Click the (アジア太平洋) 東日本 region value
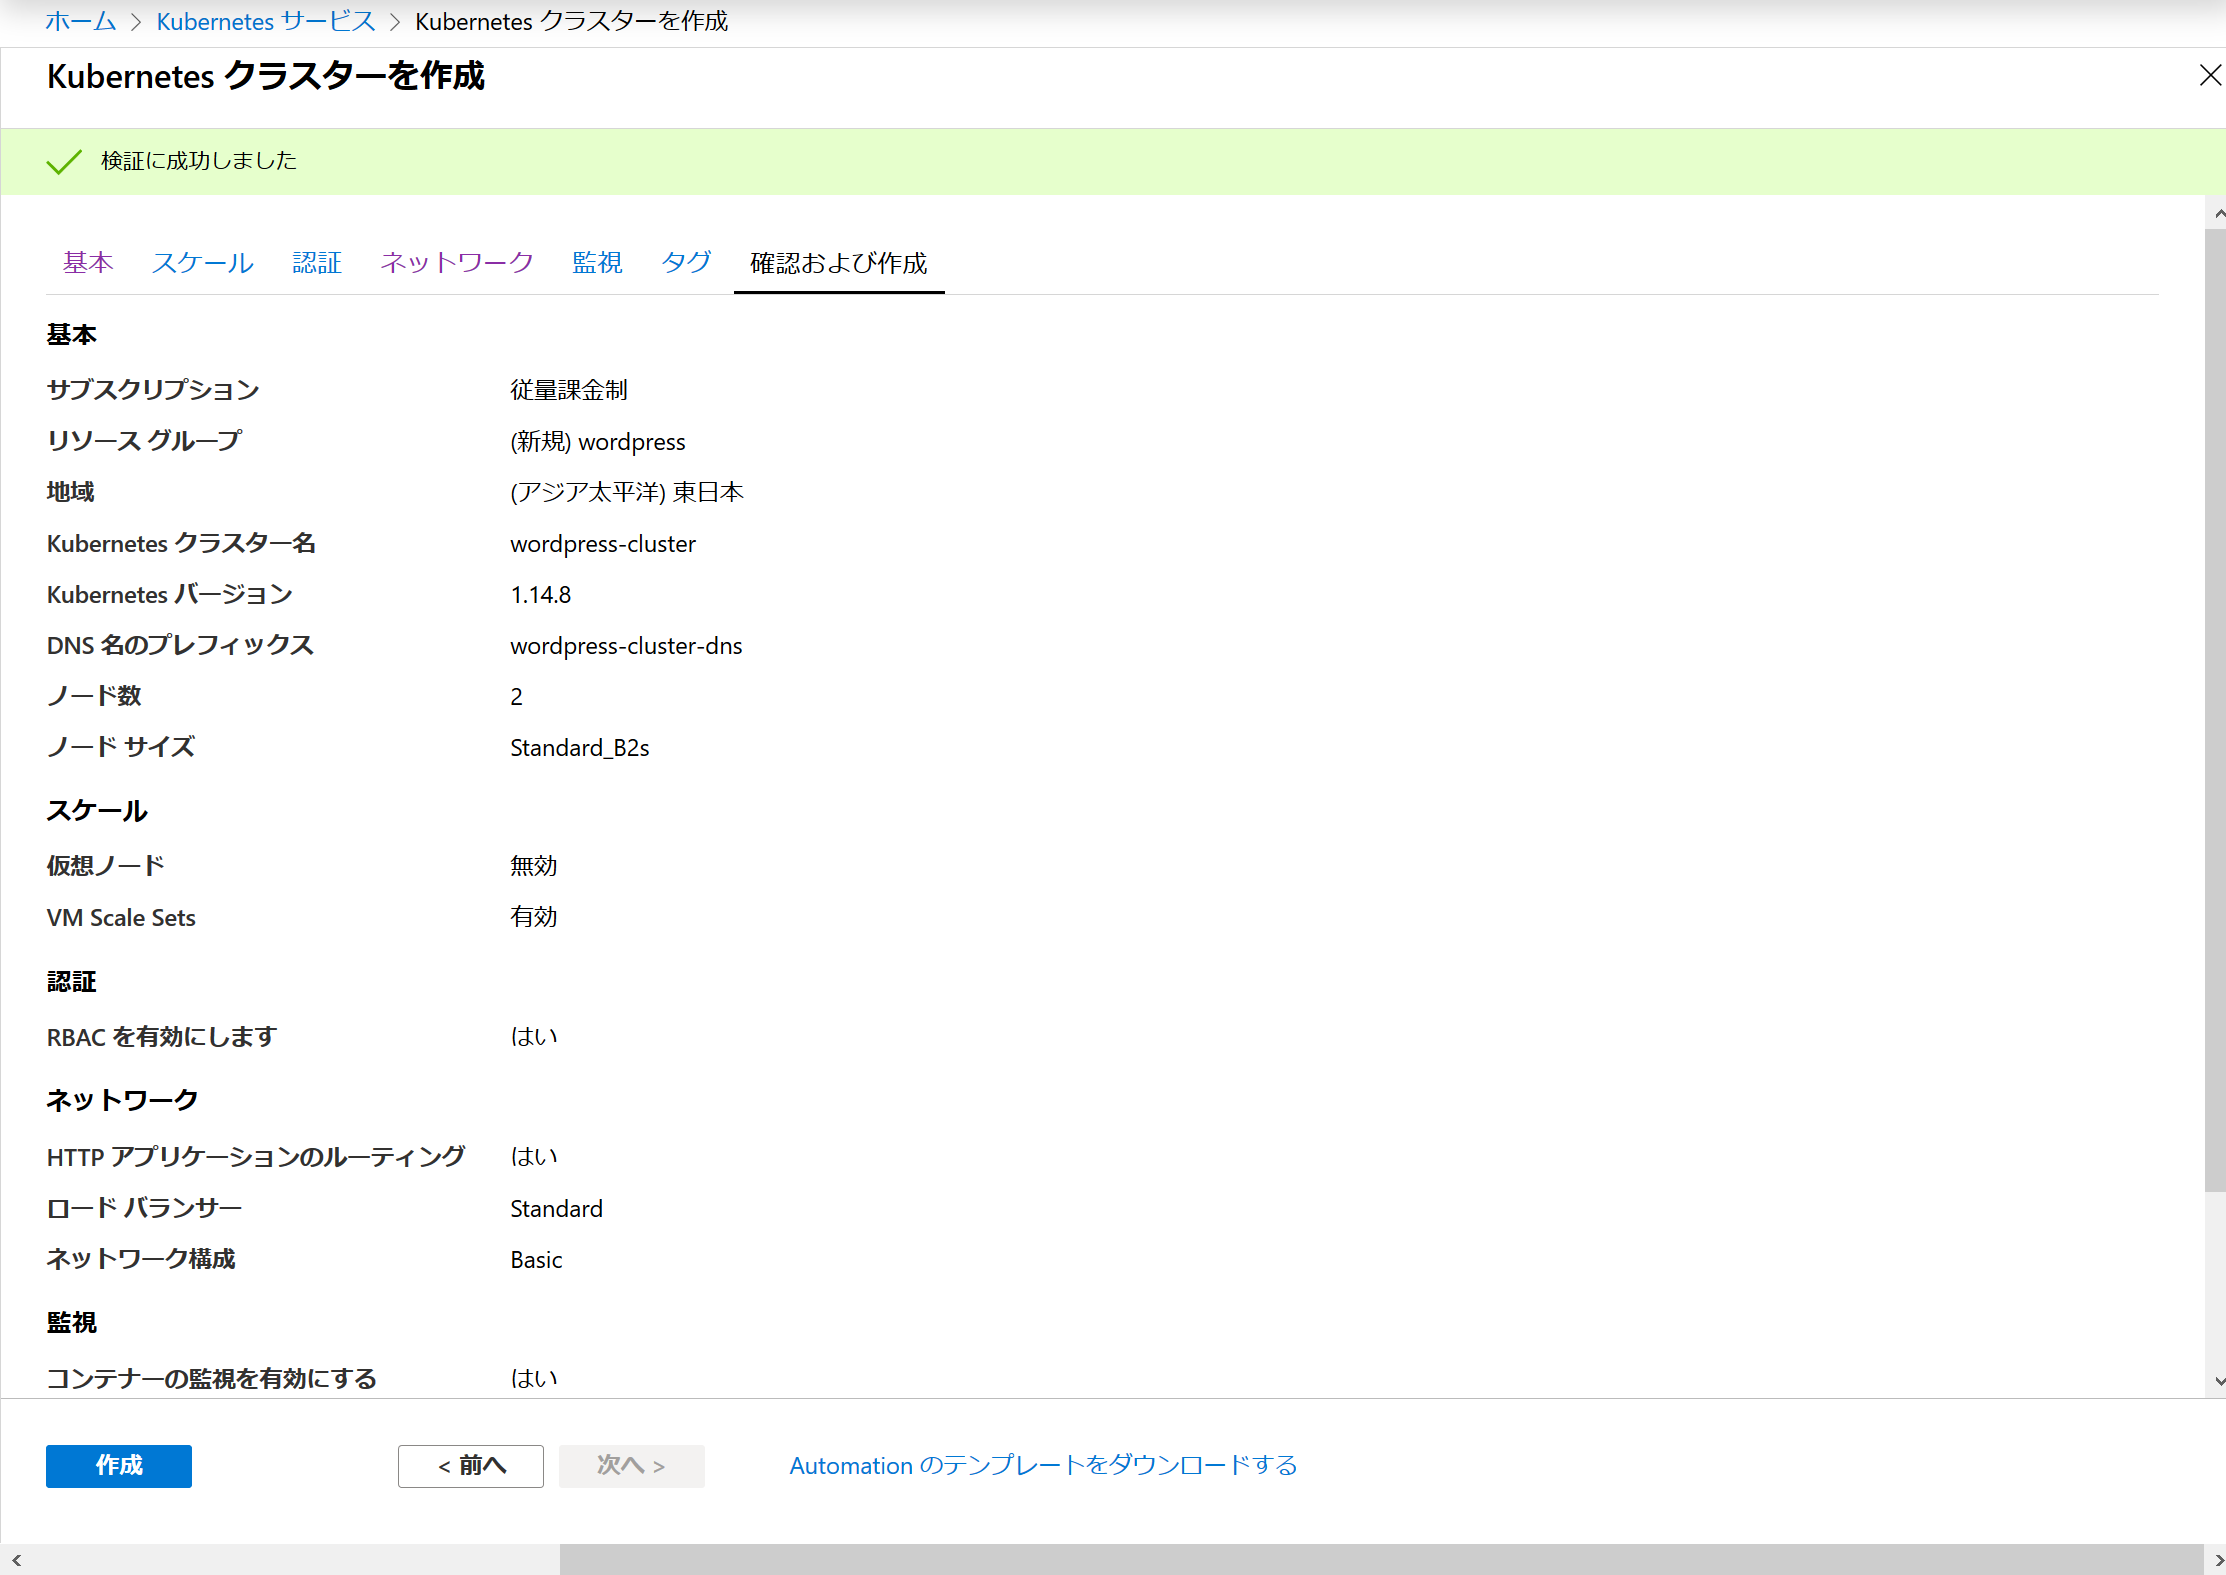The width and height of the screenshot is (2226, 1575). coord(627,493)
